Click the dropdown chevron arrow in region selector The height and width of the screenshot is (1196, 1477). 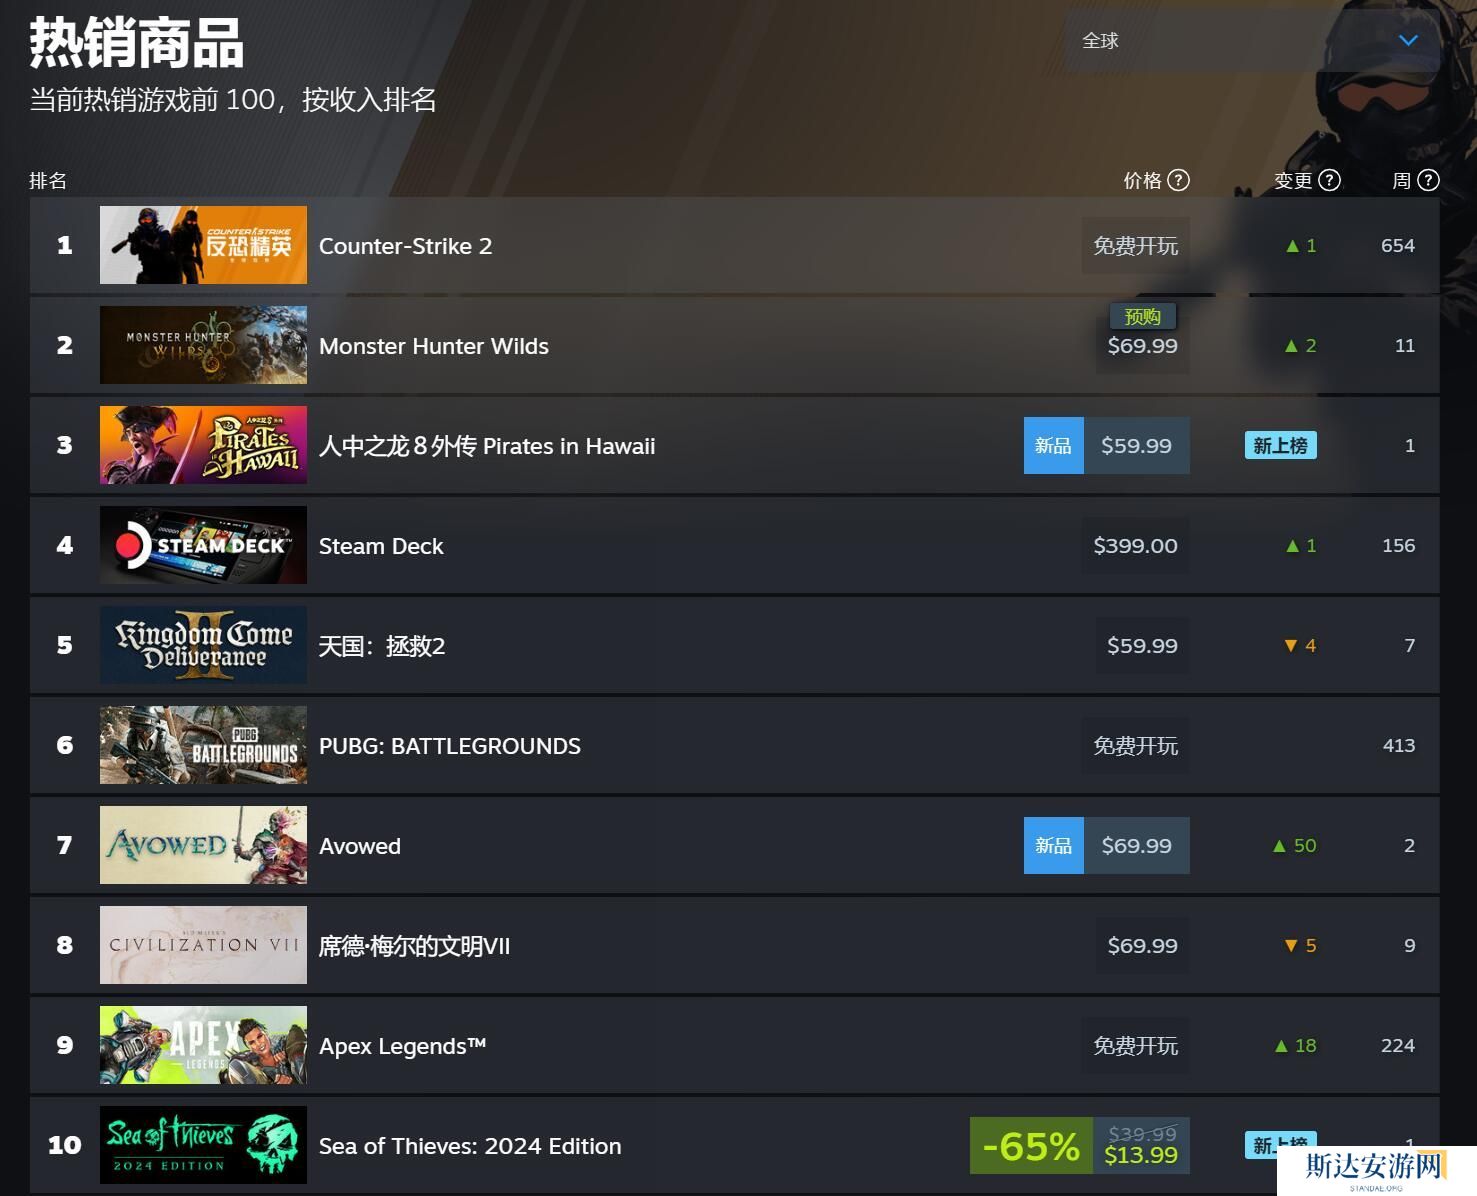tap(1408, 40)
